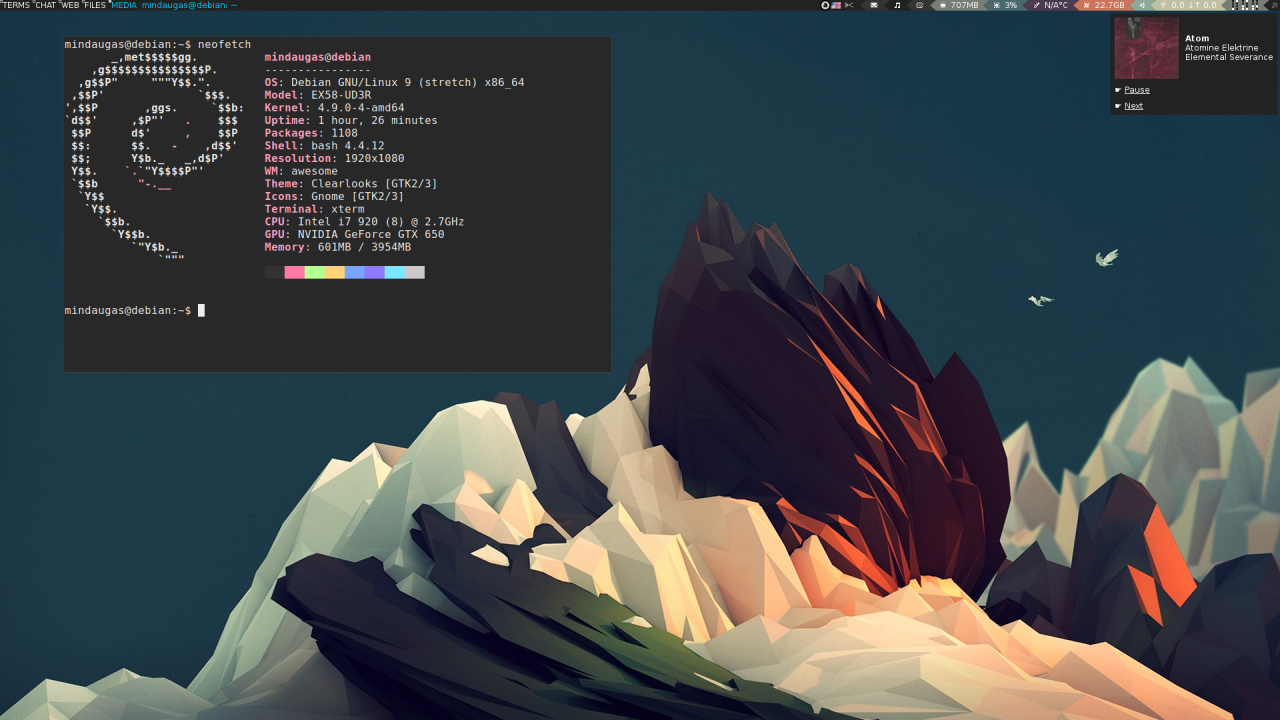Image resolution: width=1280 pixels, height=720 pixels.
Task: Skip to Next track in notification
Action: pos(1133,106)
